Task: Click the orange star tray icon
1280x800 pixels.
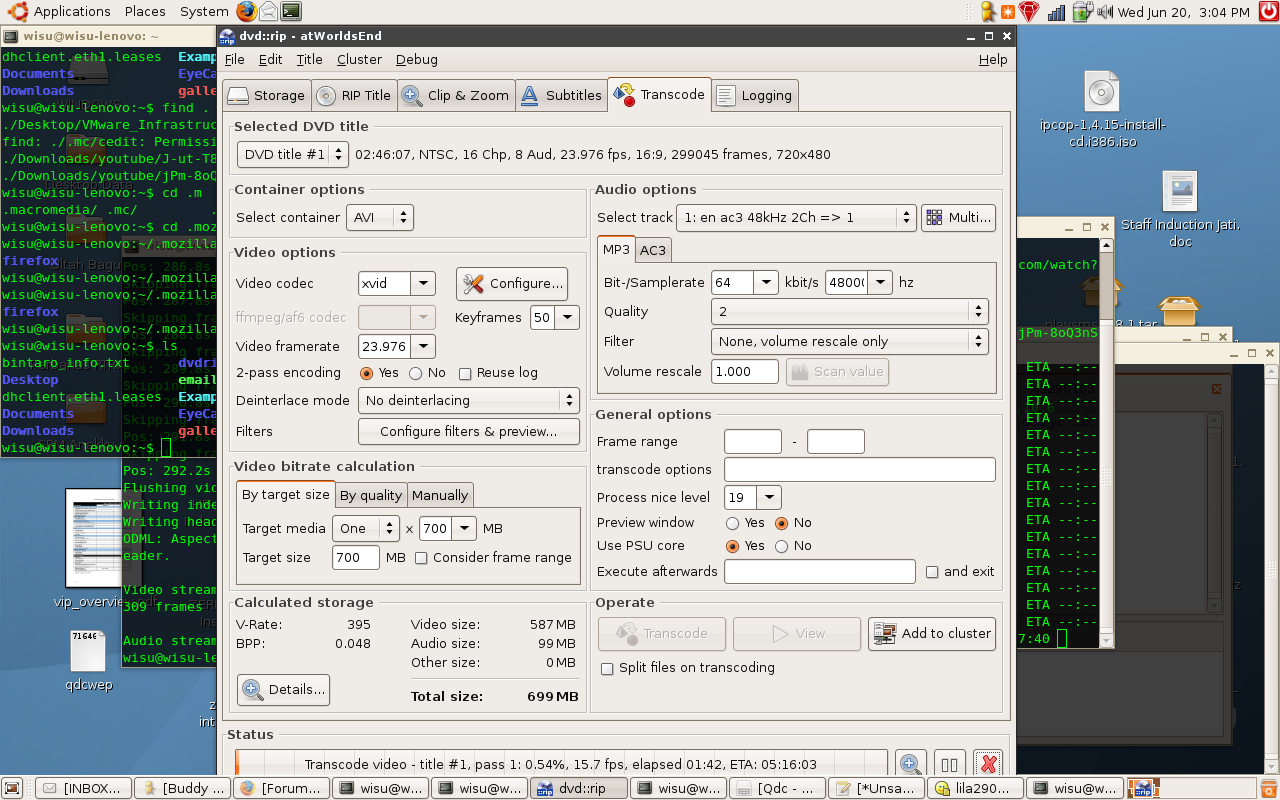Action: 1008,12
